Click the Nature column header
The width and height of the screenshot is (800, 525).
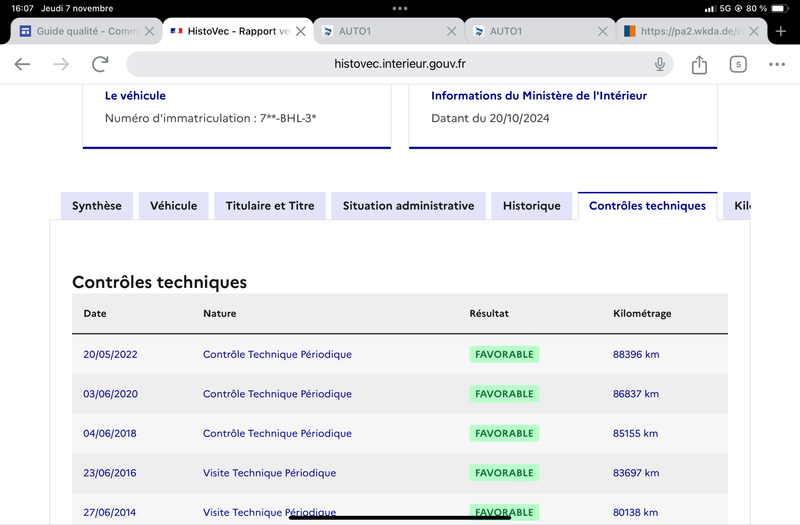219,313
